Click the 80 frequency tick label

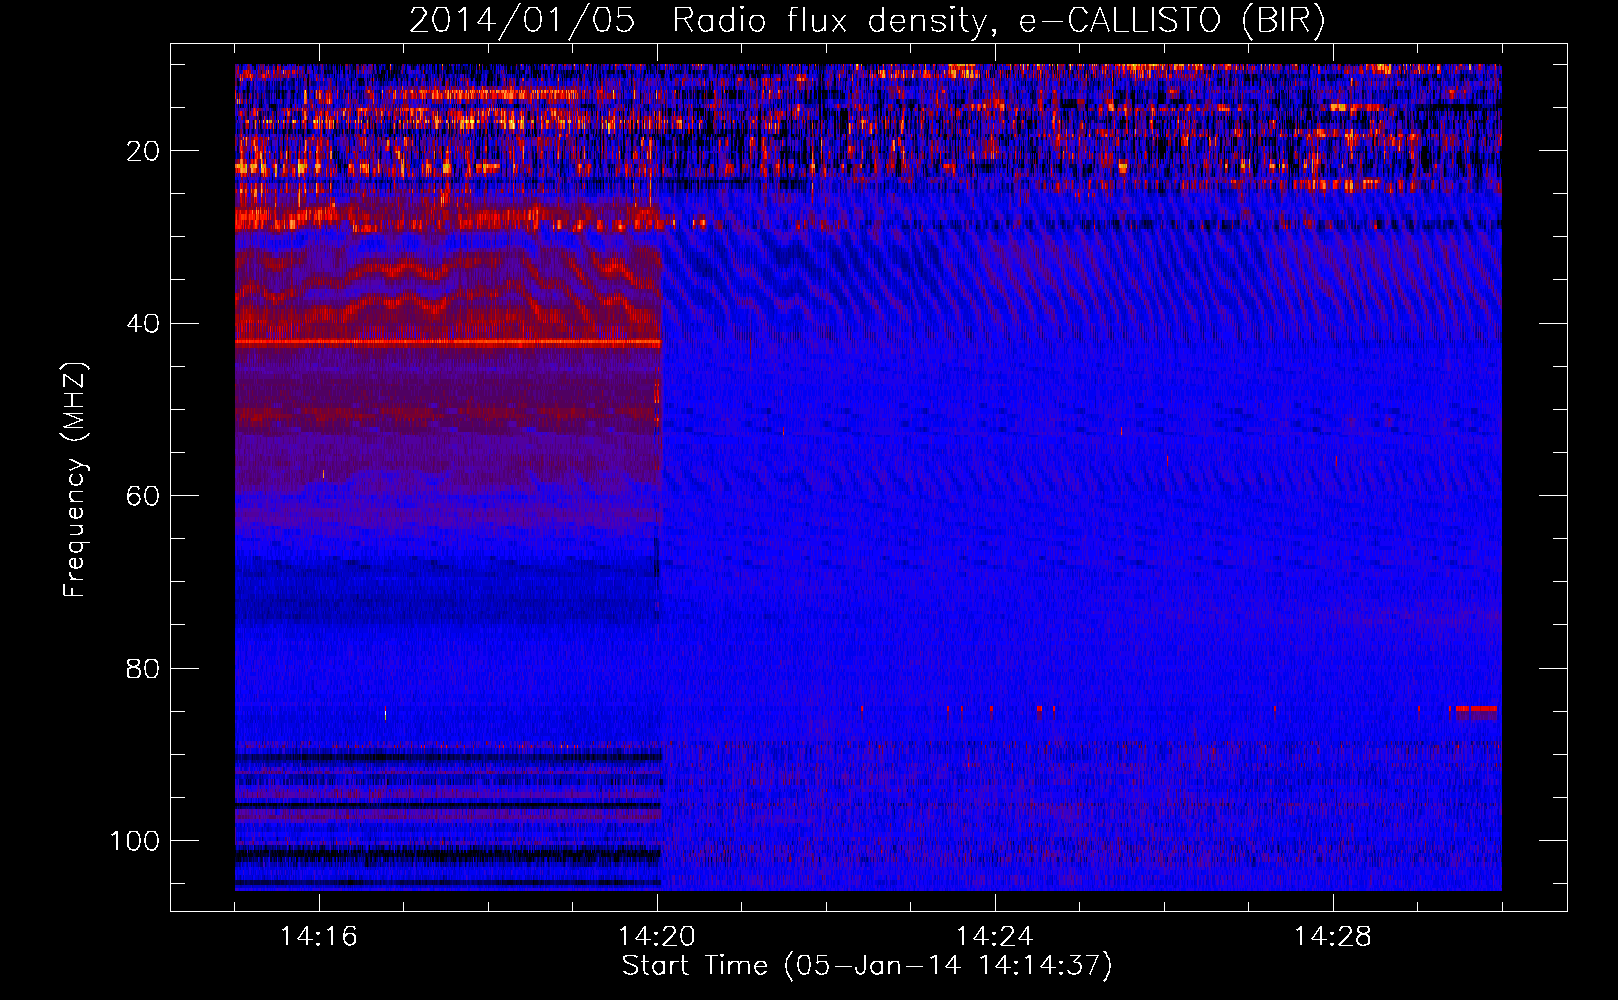click(x=143, y=668)
